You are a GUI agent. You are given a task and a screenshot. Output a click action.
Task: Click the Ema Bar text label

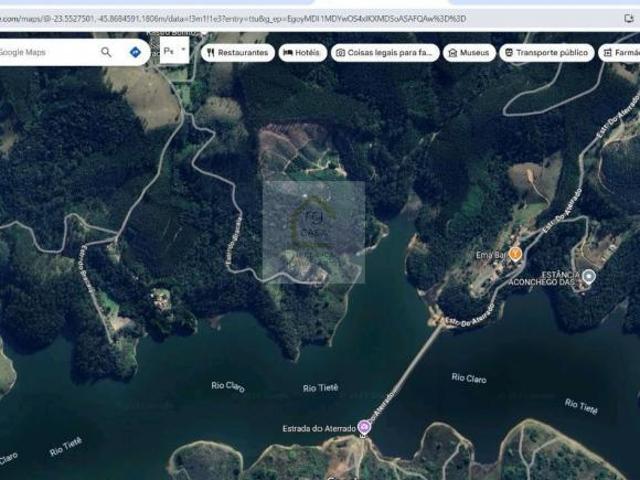[490, 255]
